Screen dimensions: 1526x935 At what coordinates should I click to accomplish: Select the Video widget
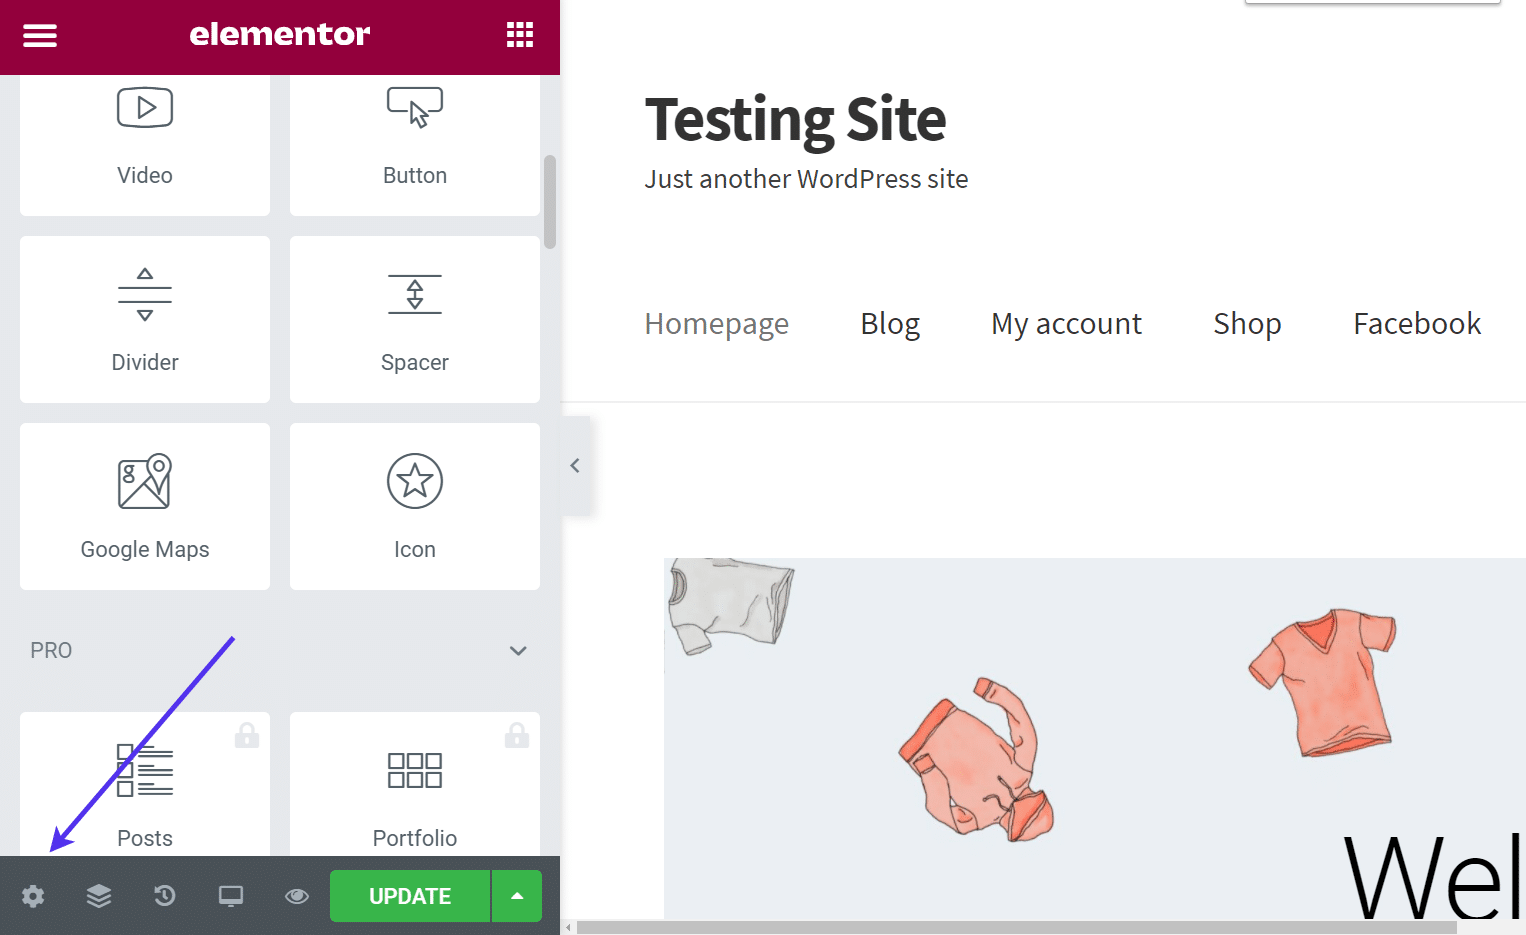pyautogui.click(x=145, y=140)
